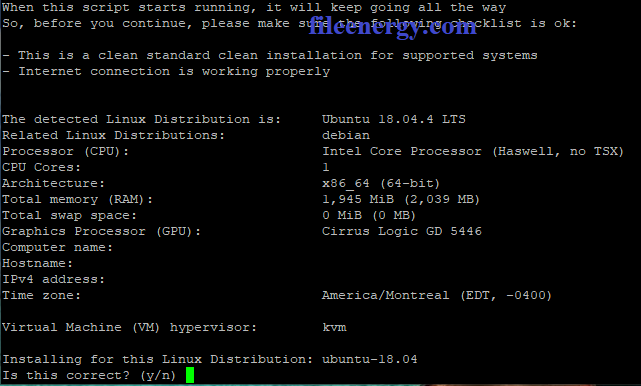The image size is (641, 386).
Task: Click 'The detected Linux Distribution is:' label
Action: [141, 119]
